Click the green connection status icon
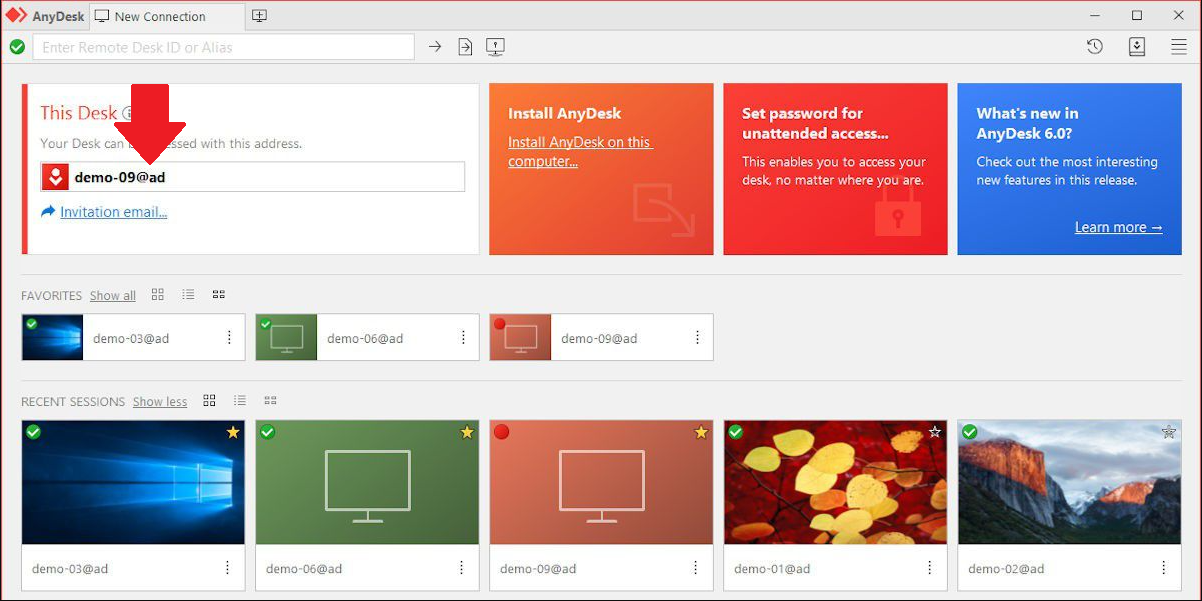 point(17,47)
